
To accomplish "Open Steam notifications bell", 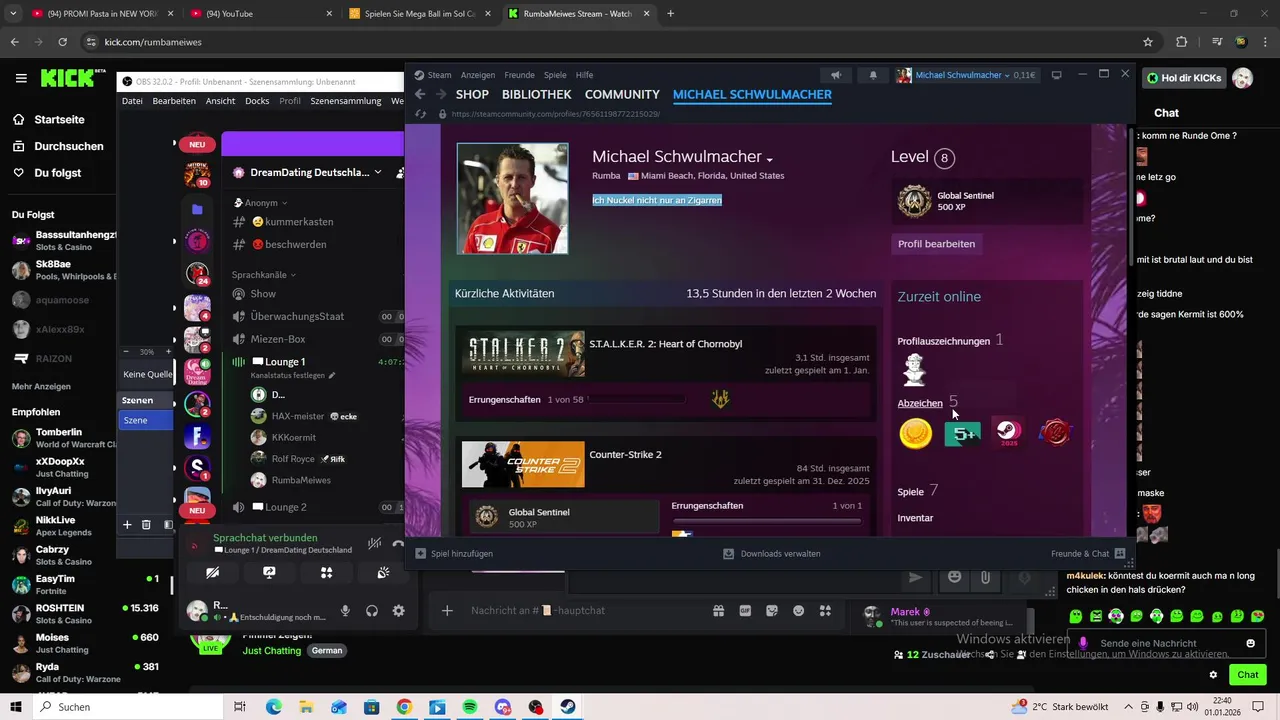I will 872,75.
